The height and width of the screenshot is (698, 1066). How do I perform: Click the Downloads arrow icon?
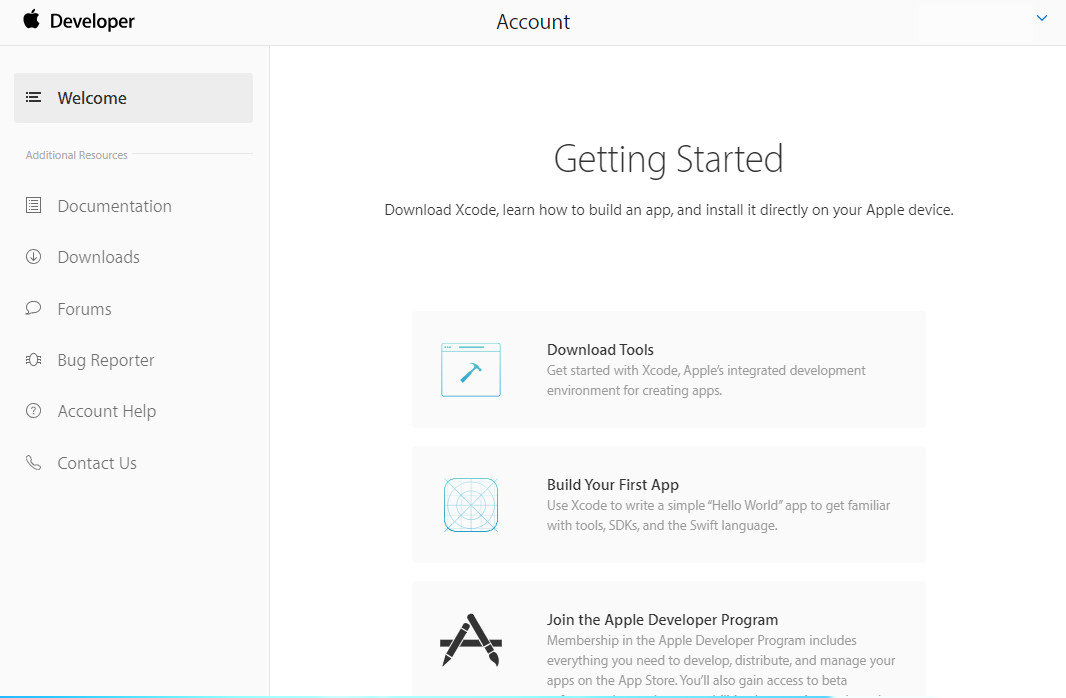click(33, 257)
